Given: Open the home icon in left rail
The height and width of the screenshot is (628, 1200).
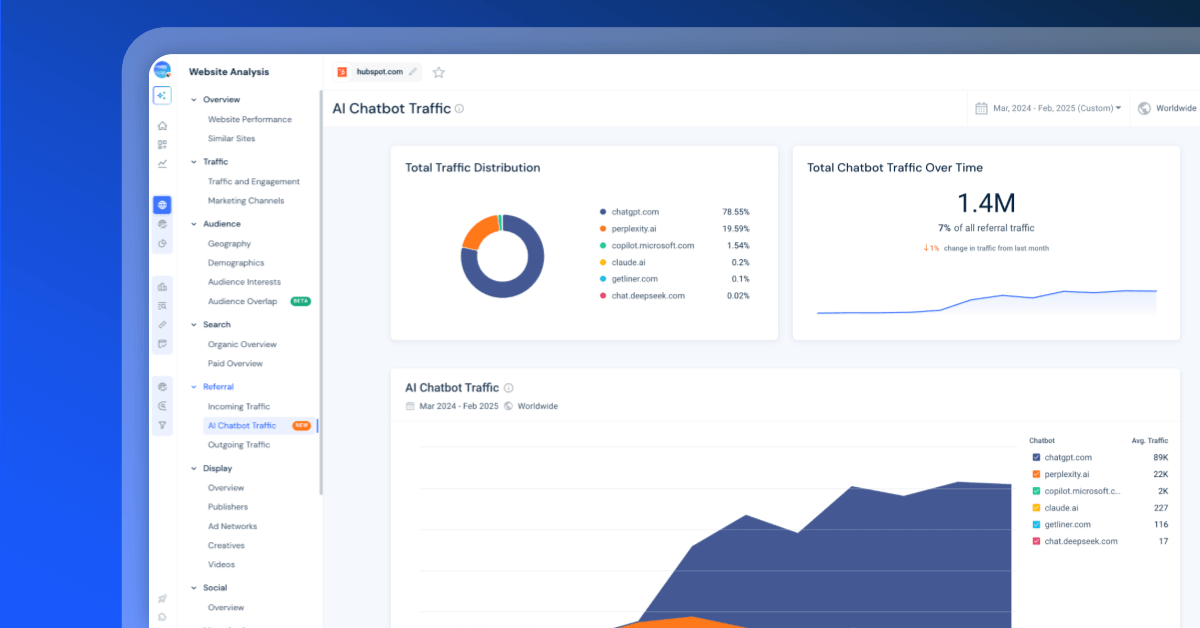Looking at the screenshot, I should (x=162, y=126).
